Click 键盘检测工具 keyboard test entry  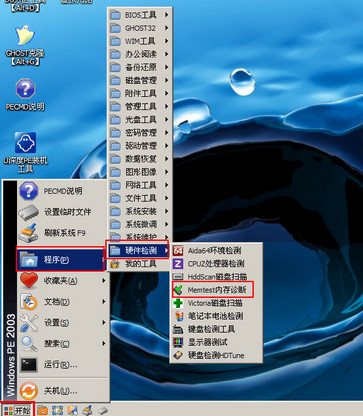[x=216, y=329]
